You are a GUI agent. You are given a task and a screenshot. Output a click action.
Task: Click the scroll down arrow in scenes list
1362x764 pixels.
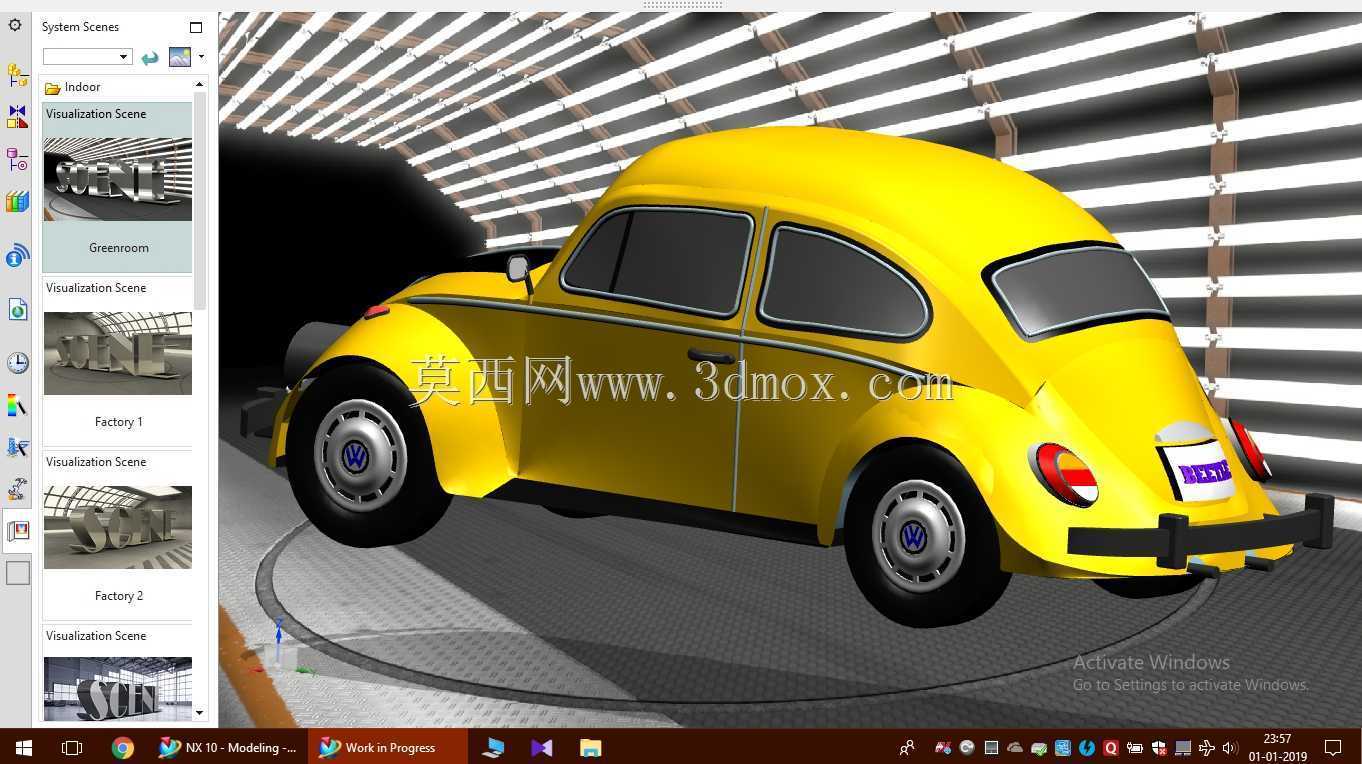coord(200,713)
